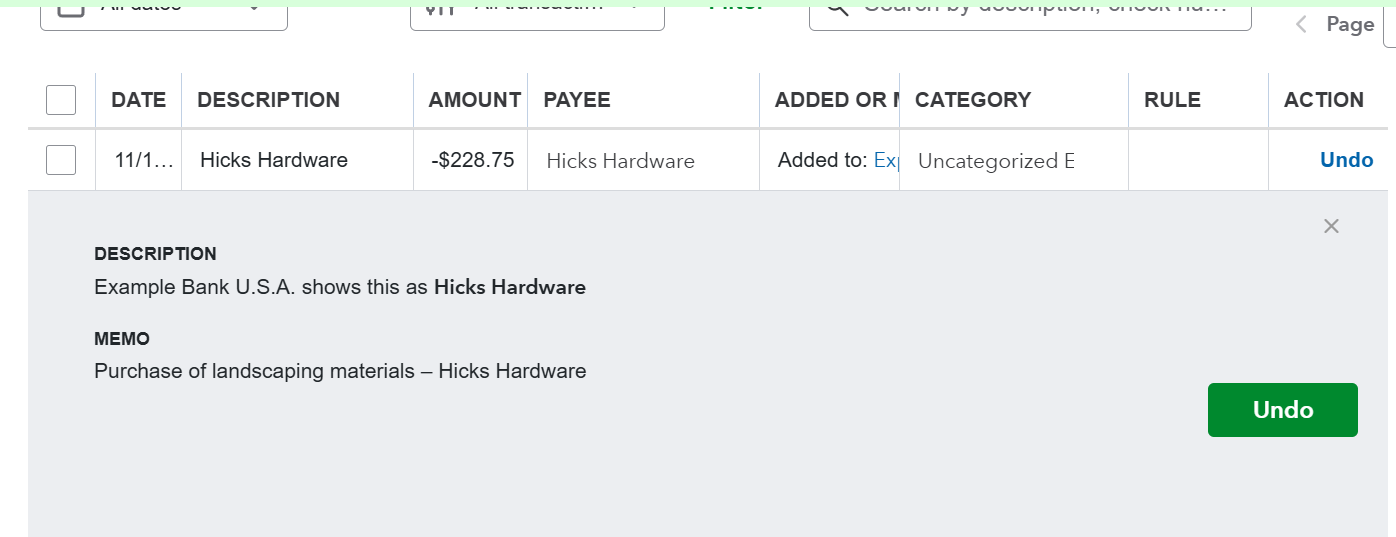Check the Hicks Hardware transaction checkbox
Viewport: 1396px width, 537px height.
tap(61, 160)
